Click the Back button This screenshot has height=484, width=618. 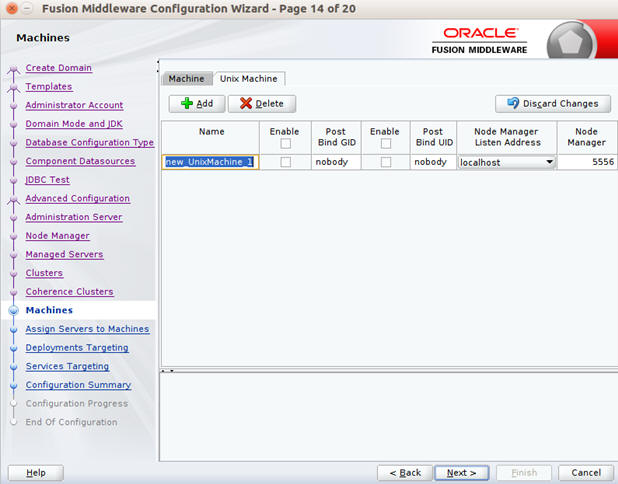(405, 473)
